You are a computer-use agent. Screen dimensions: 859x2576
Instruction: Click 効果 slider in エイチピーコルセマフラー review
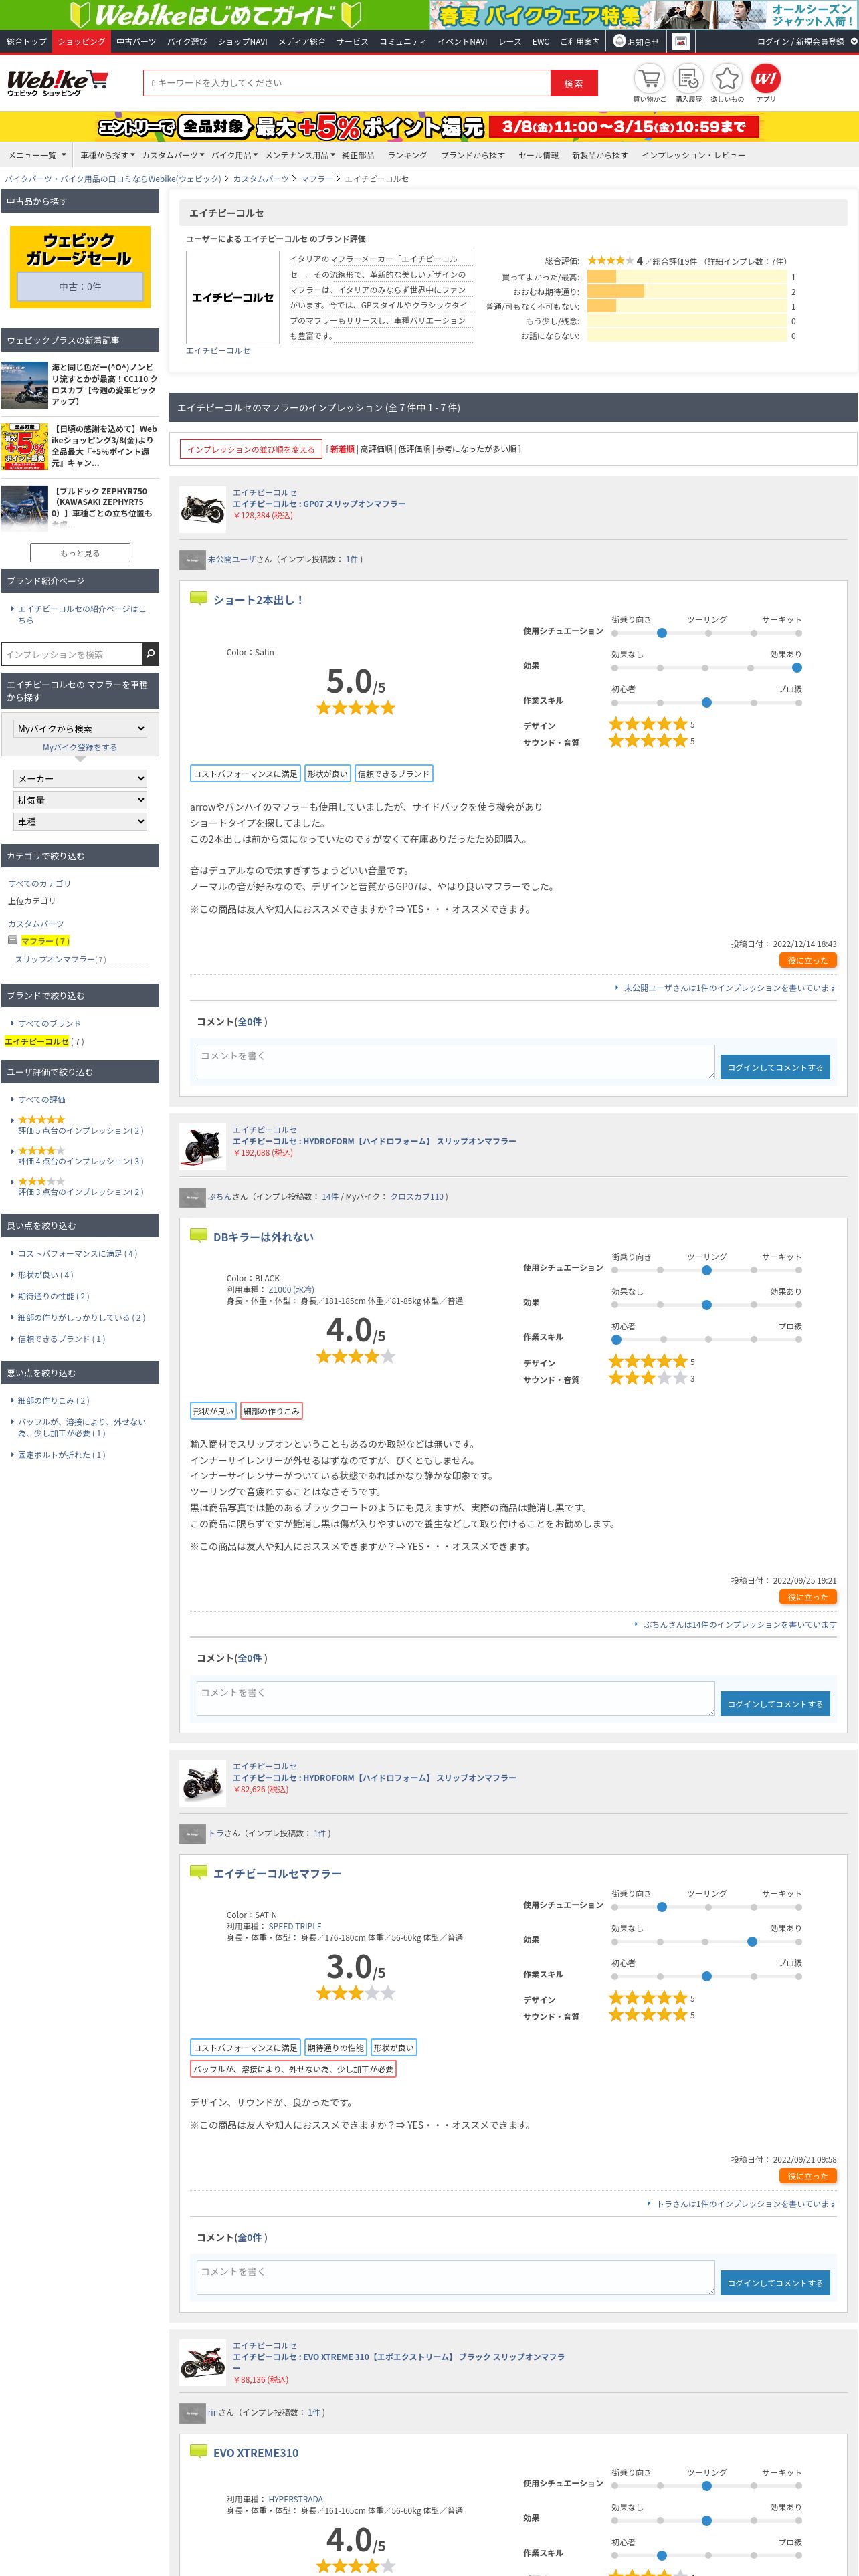point(706,1942)
